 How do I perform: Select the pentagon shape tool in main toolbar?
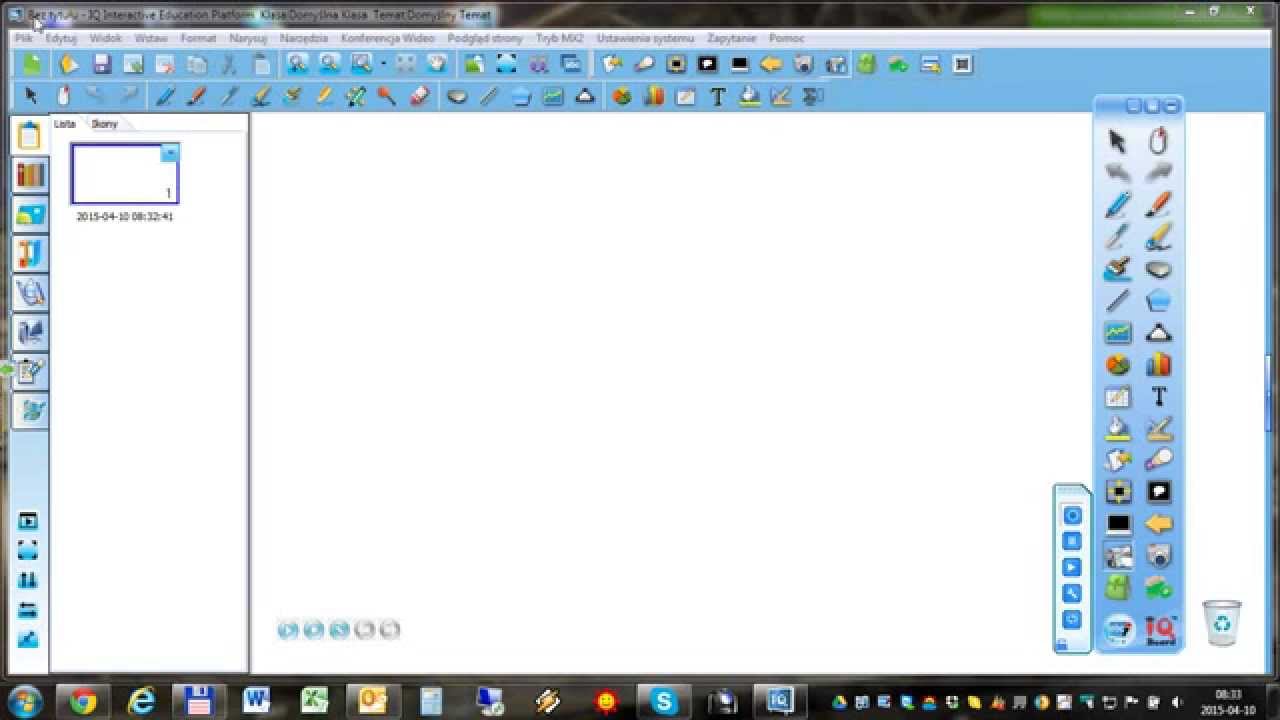tap(521, 96)
